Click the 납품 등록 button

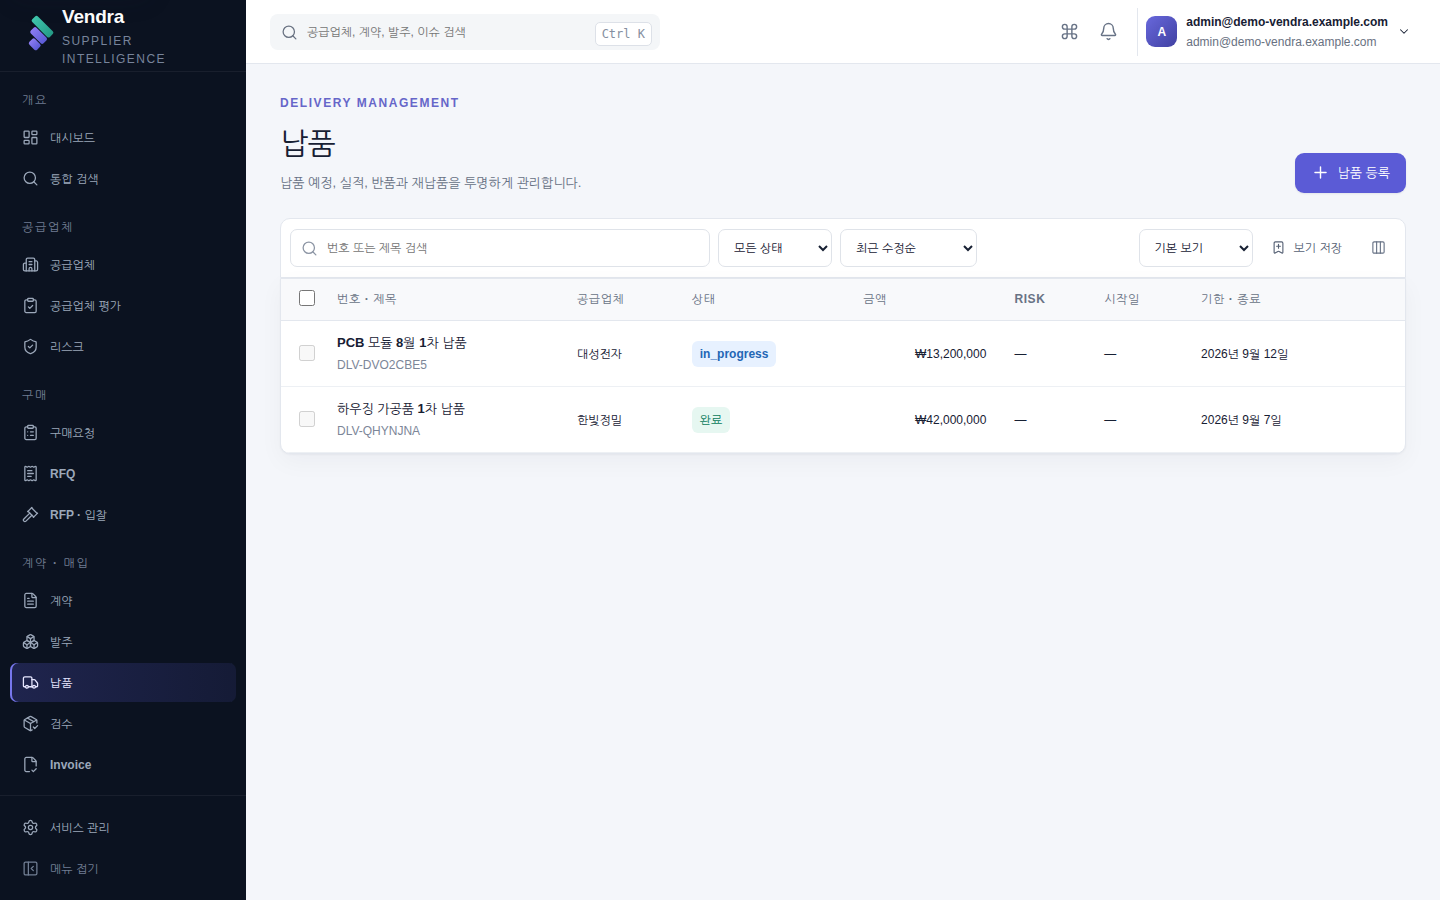[x=1350, y=173]
